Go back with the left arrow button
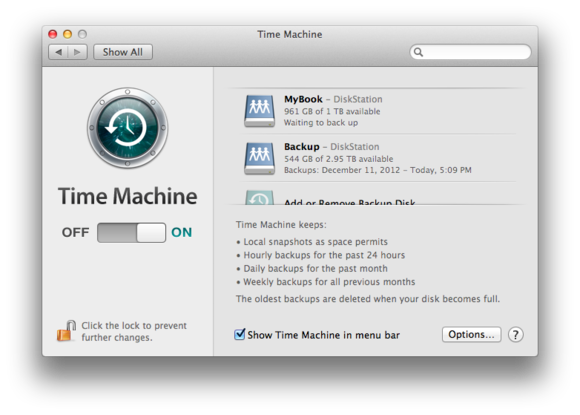 [x=58, y=52]
